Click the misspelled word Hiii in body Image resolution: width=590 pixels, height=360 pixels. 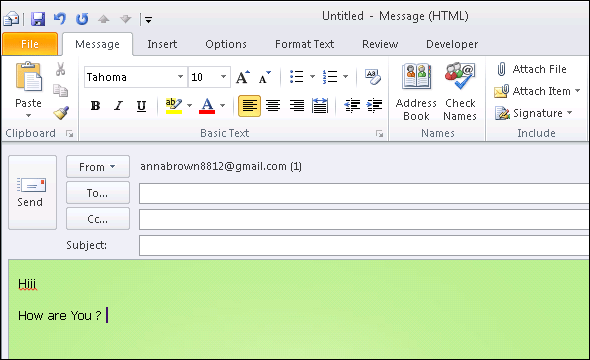27,284
